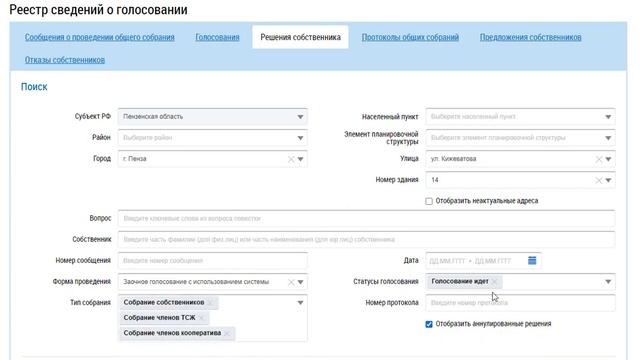Go to Предложения собственников tab
Viewport: 640px width, 360px height.
pos(531,37)
